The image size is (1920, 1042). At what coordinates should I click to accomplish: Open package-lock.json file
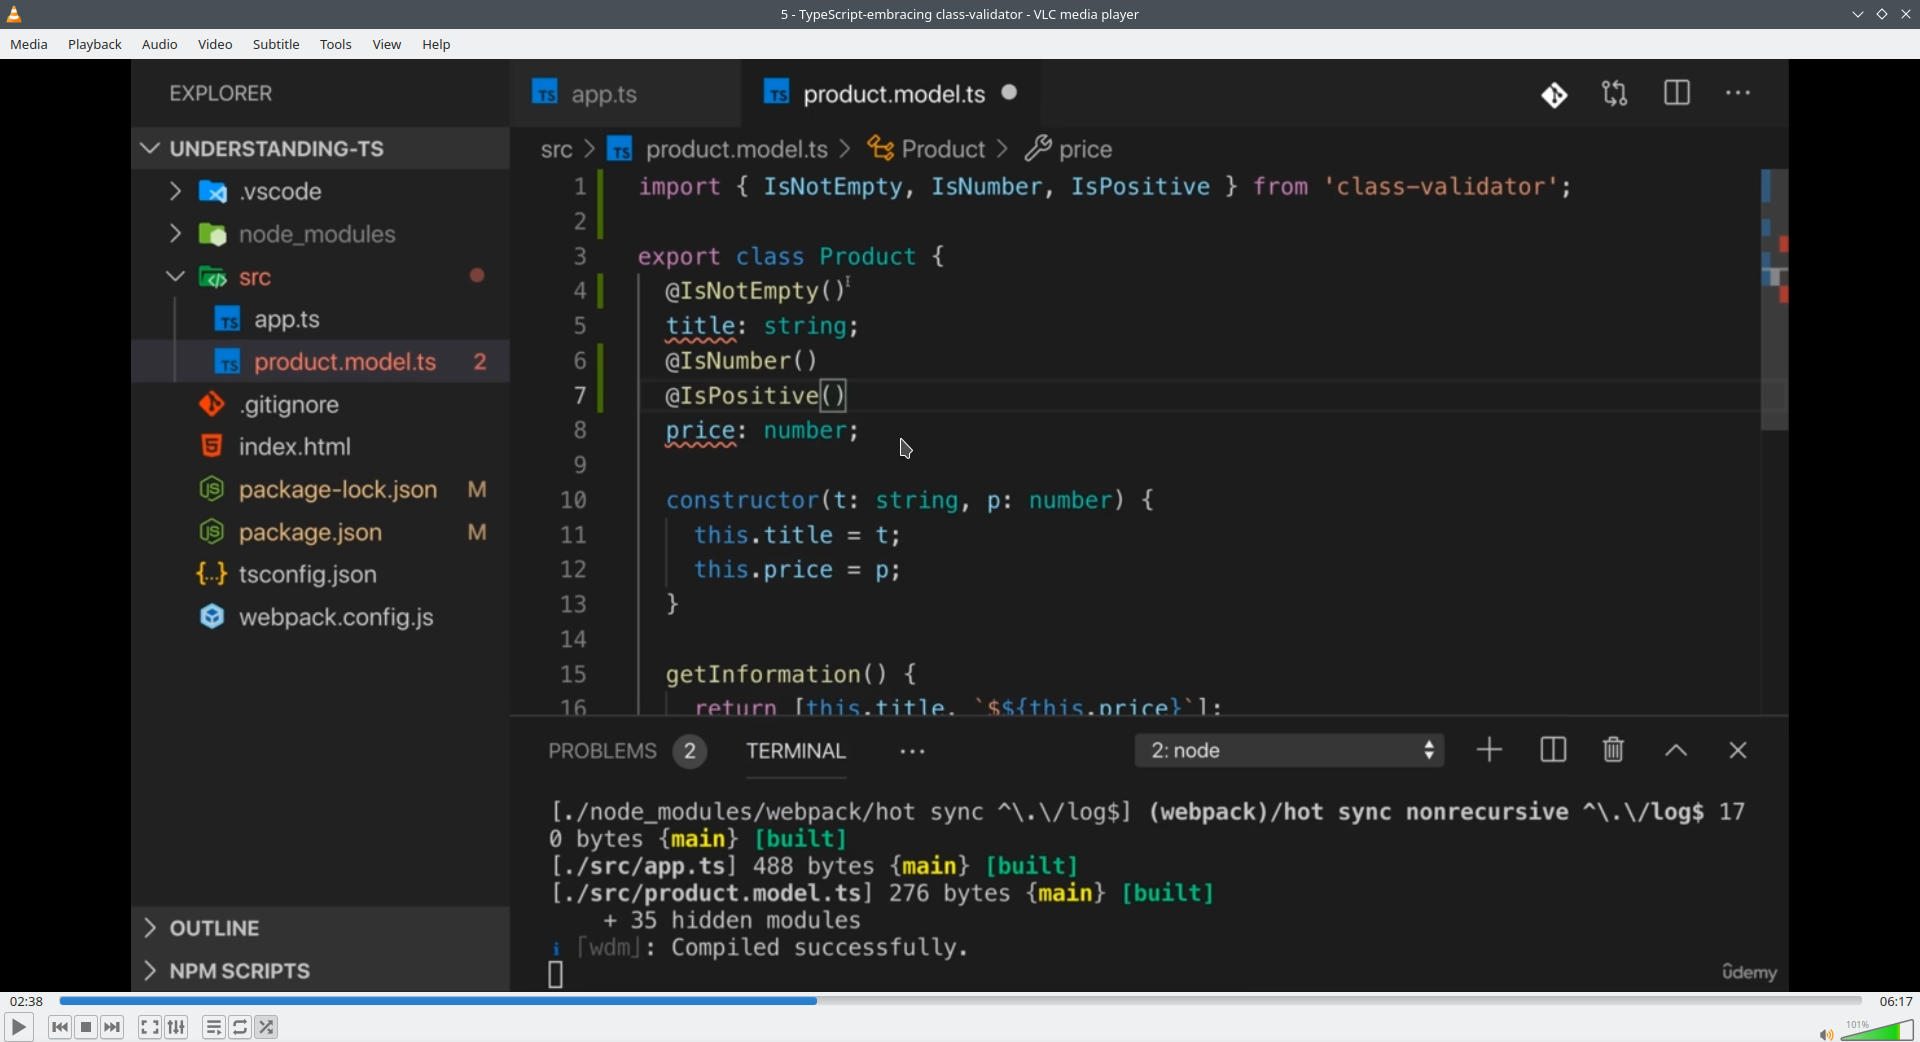pos(320,489)
